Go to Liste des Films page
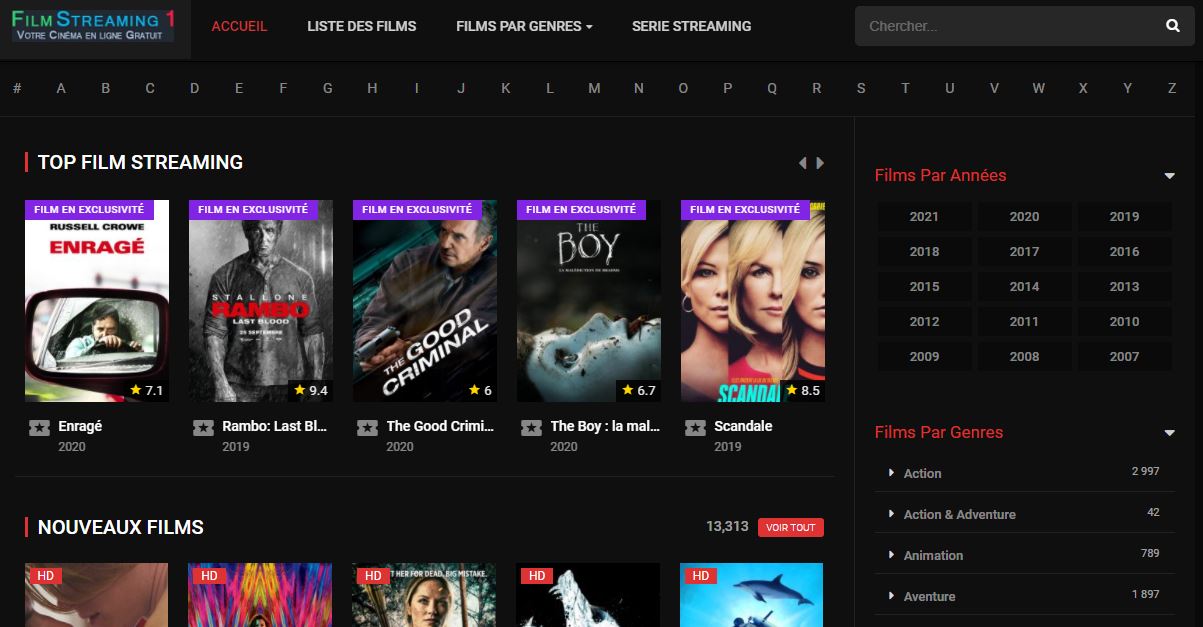This screenshot has width=1203, height=627. point(361,26)
